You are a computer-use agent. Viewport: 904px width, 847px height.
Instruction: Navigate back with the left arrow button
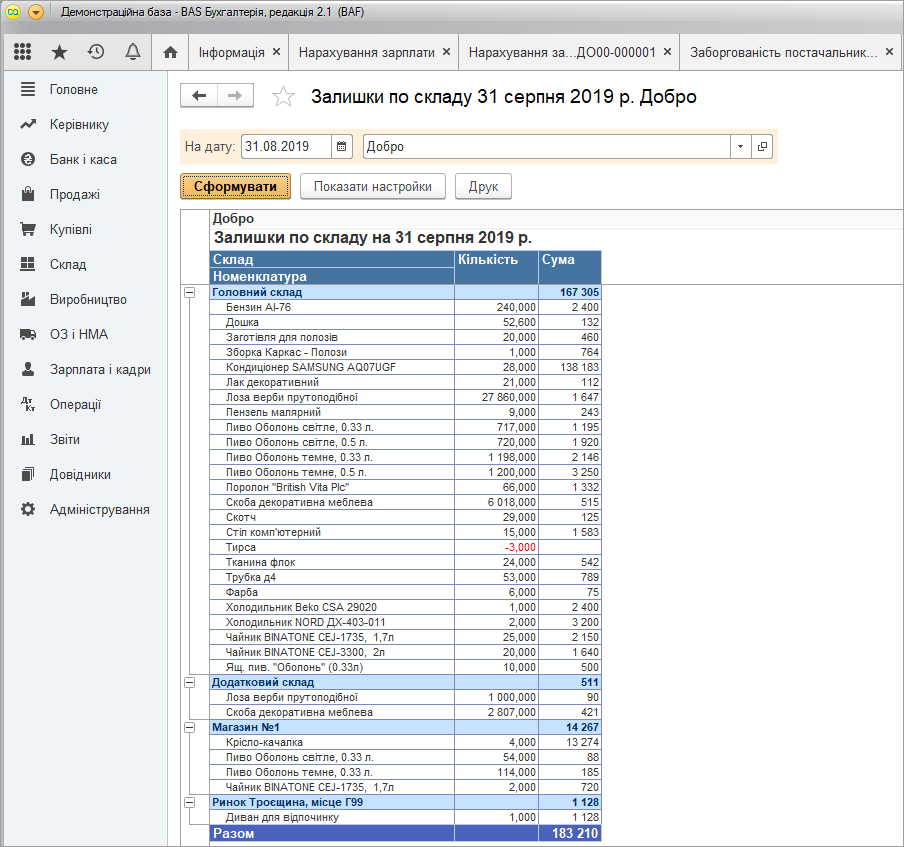[x=199, y=95]
